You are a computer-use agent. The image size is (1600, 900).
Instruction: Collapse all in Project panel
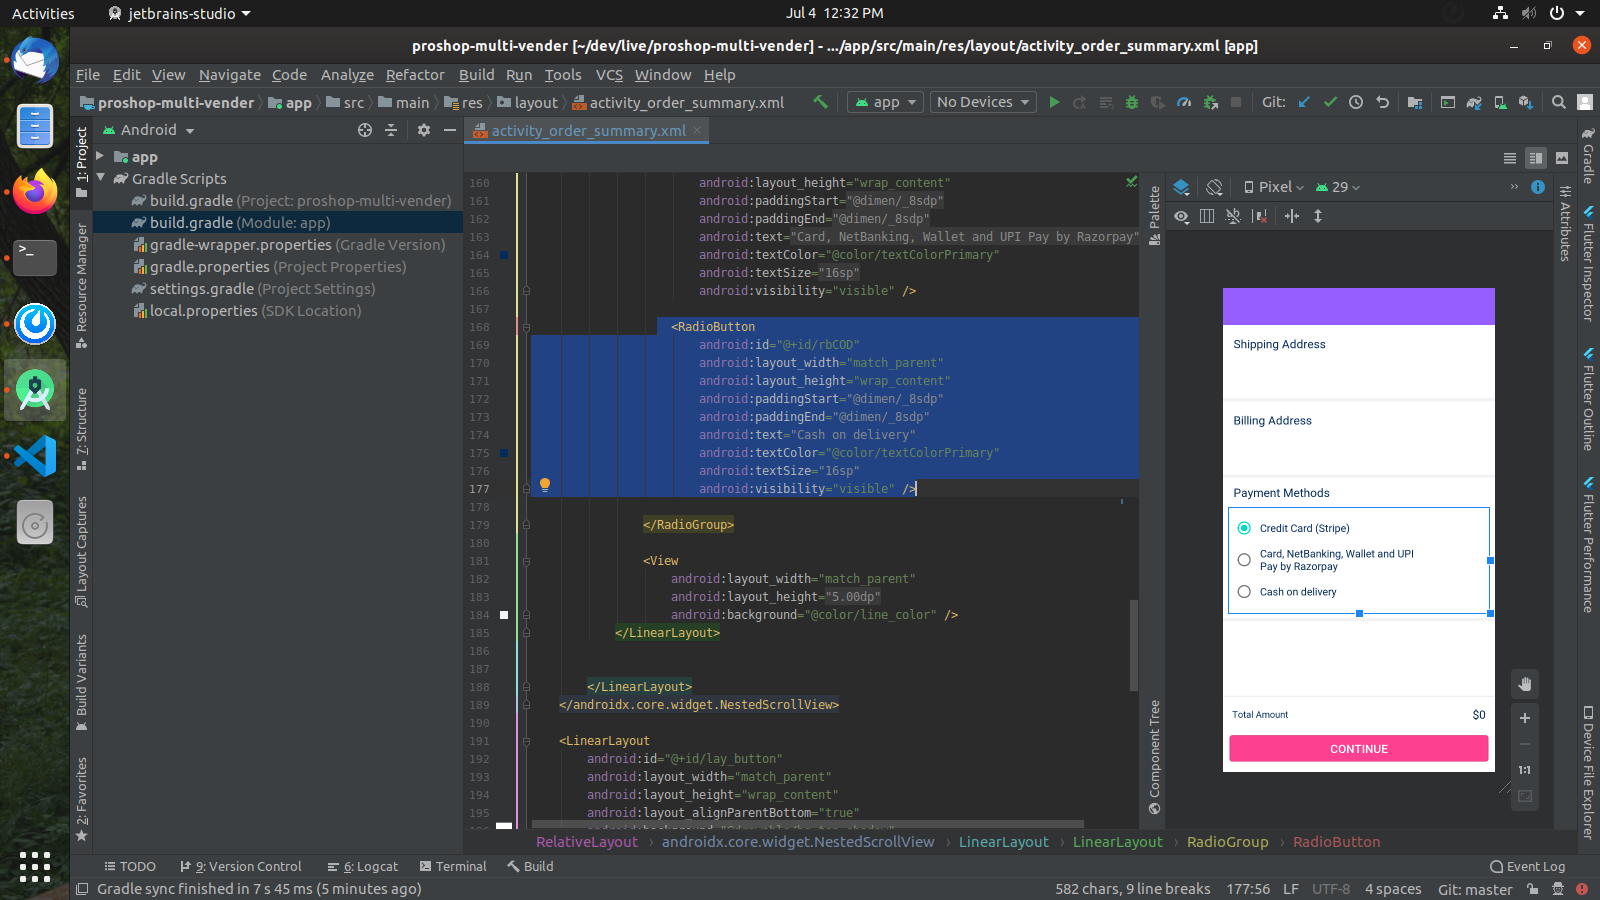tap(391, 130)
